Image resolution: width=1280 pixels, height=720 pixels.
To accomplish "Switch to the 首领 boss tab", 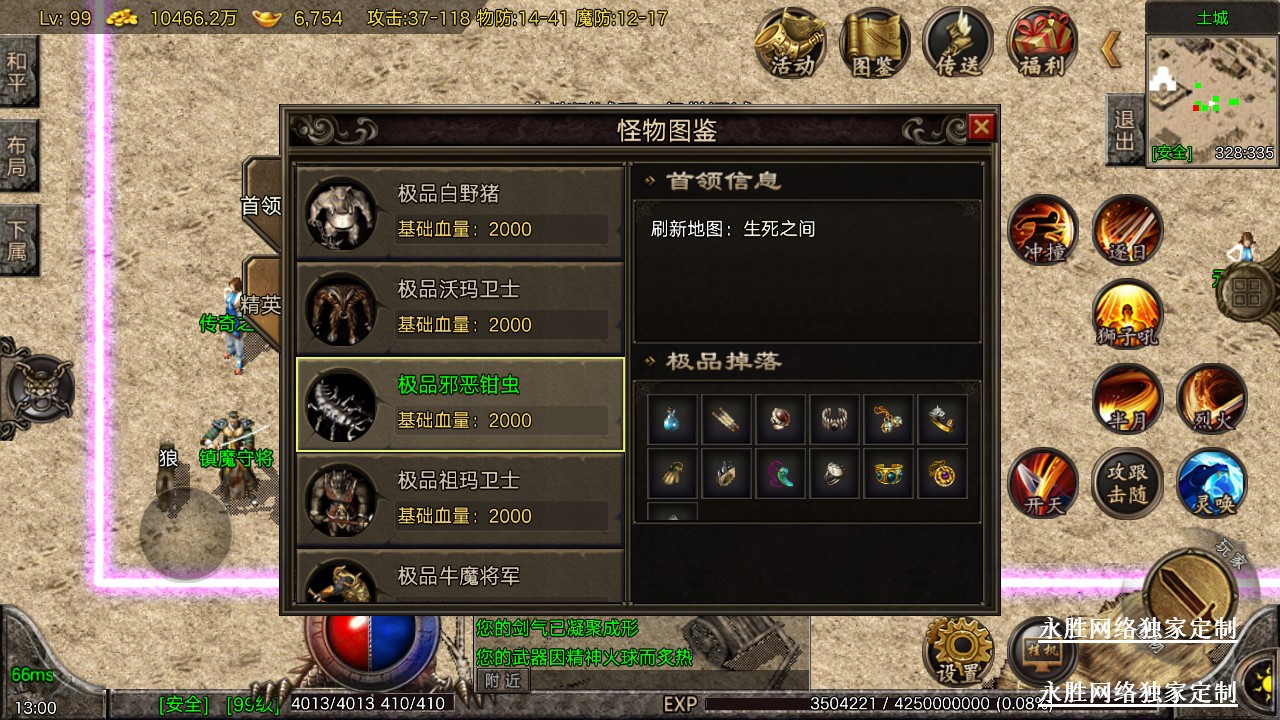I will click(262, 204).
